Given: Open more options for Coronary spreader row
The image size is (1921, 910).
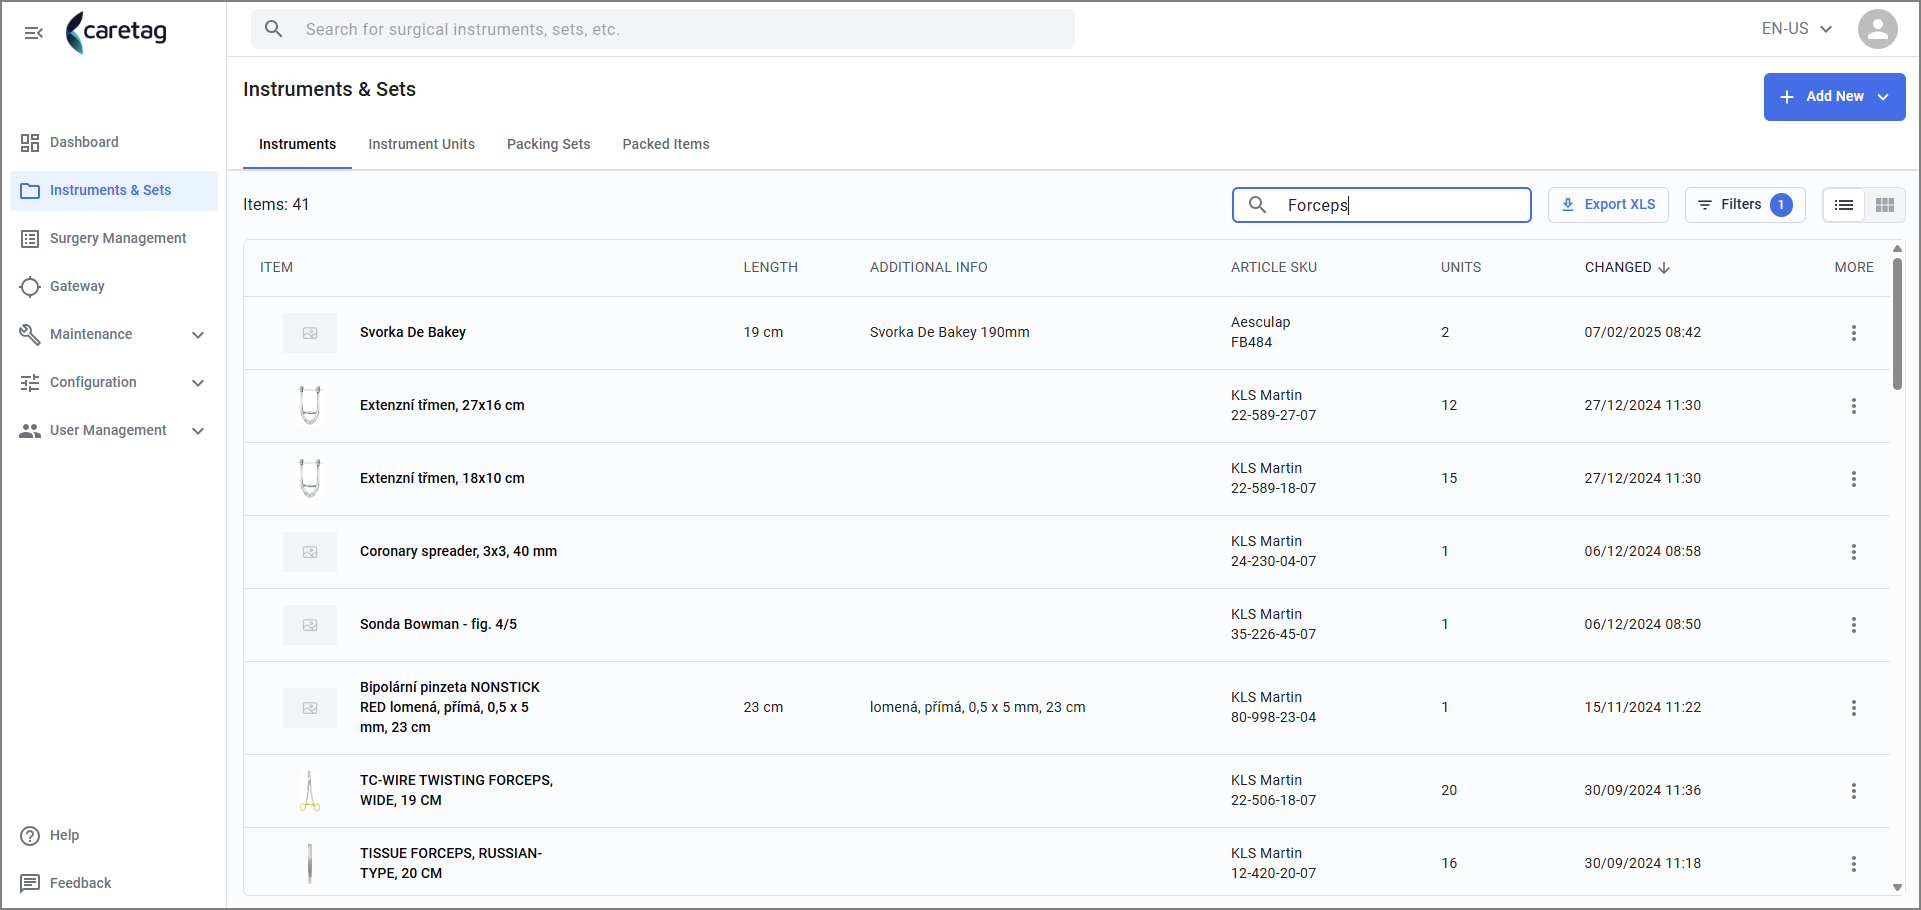Looking at the screenshot, I should coord(1853,552).
